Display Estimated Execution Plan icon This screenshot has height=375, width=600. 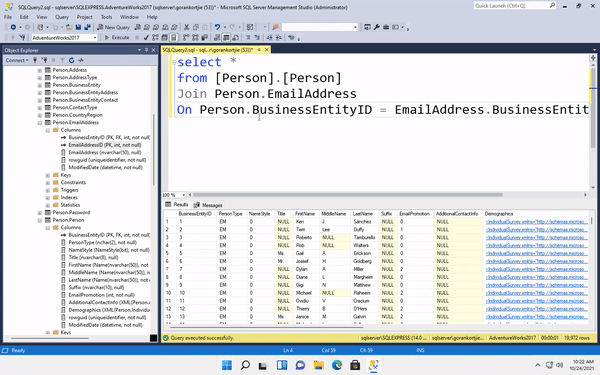pyautogui.click(x=155, y=38)
